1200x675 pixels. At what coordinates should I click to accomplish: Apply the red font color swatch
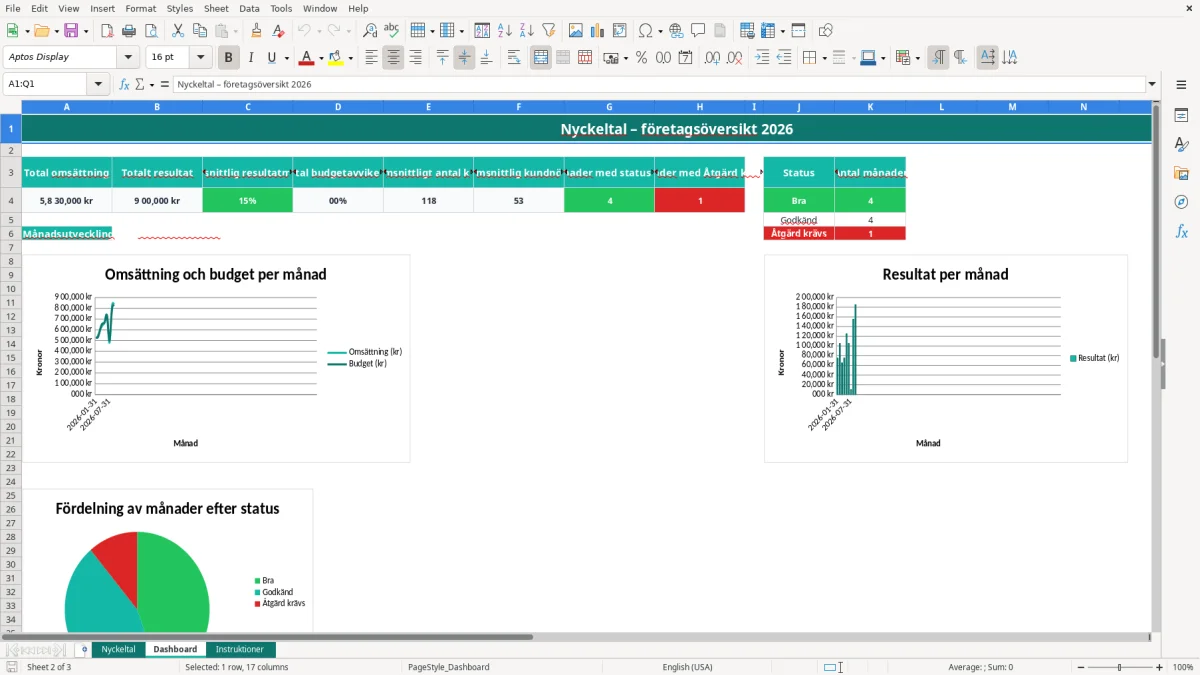tap(307, 58)
